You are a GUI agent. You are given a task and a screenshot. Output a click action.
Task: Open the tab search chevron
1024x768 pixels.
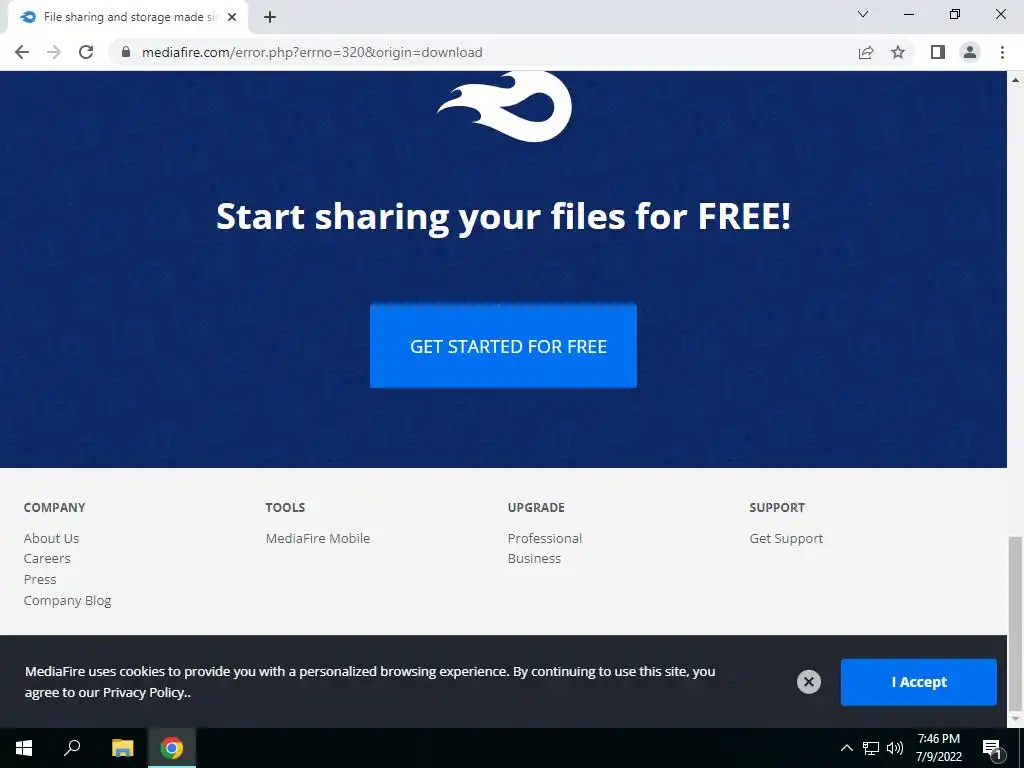pyautogui.click(x=863, y=14)
